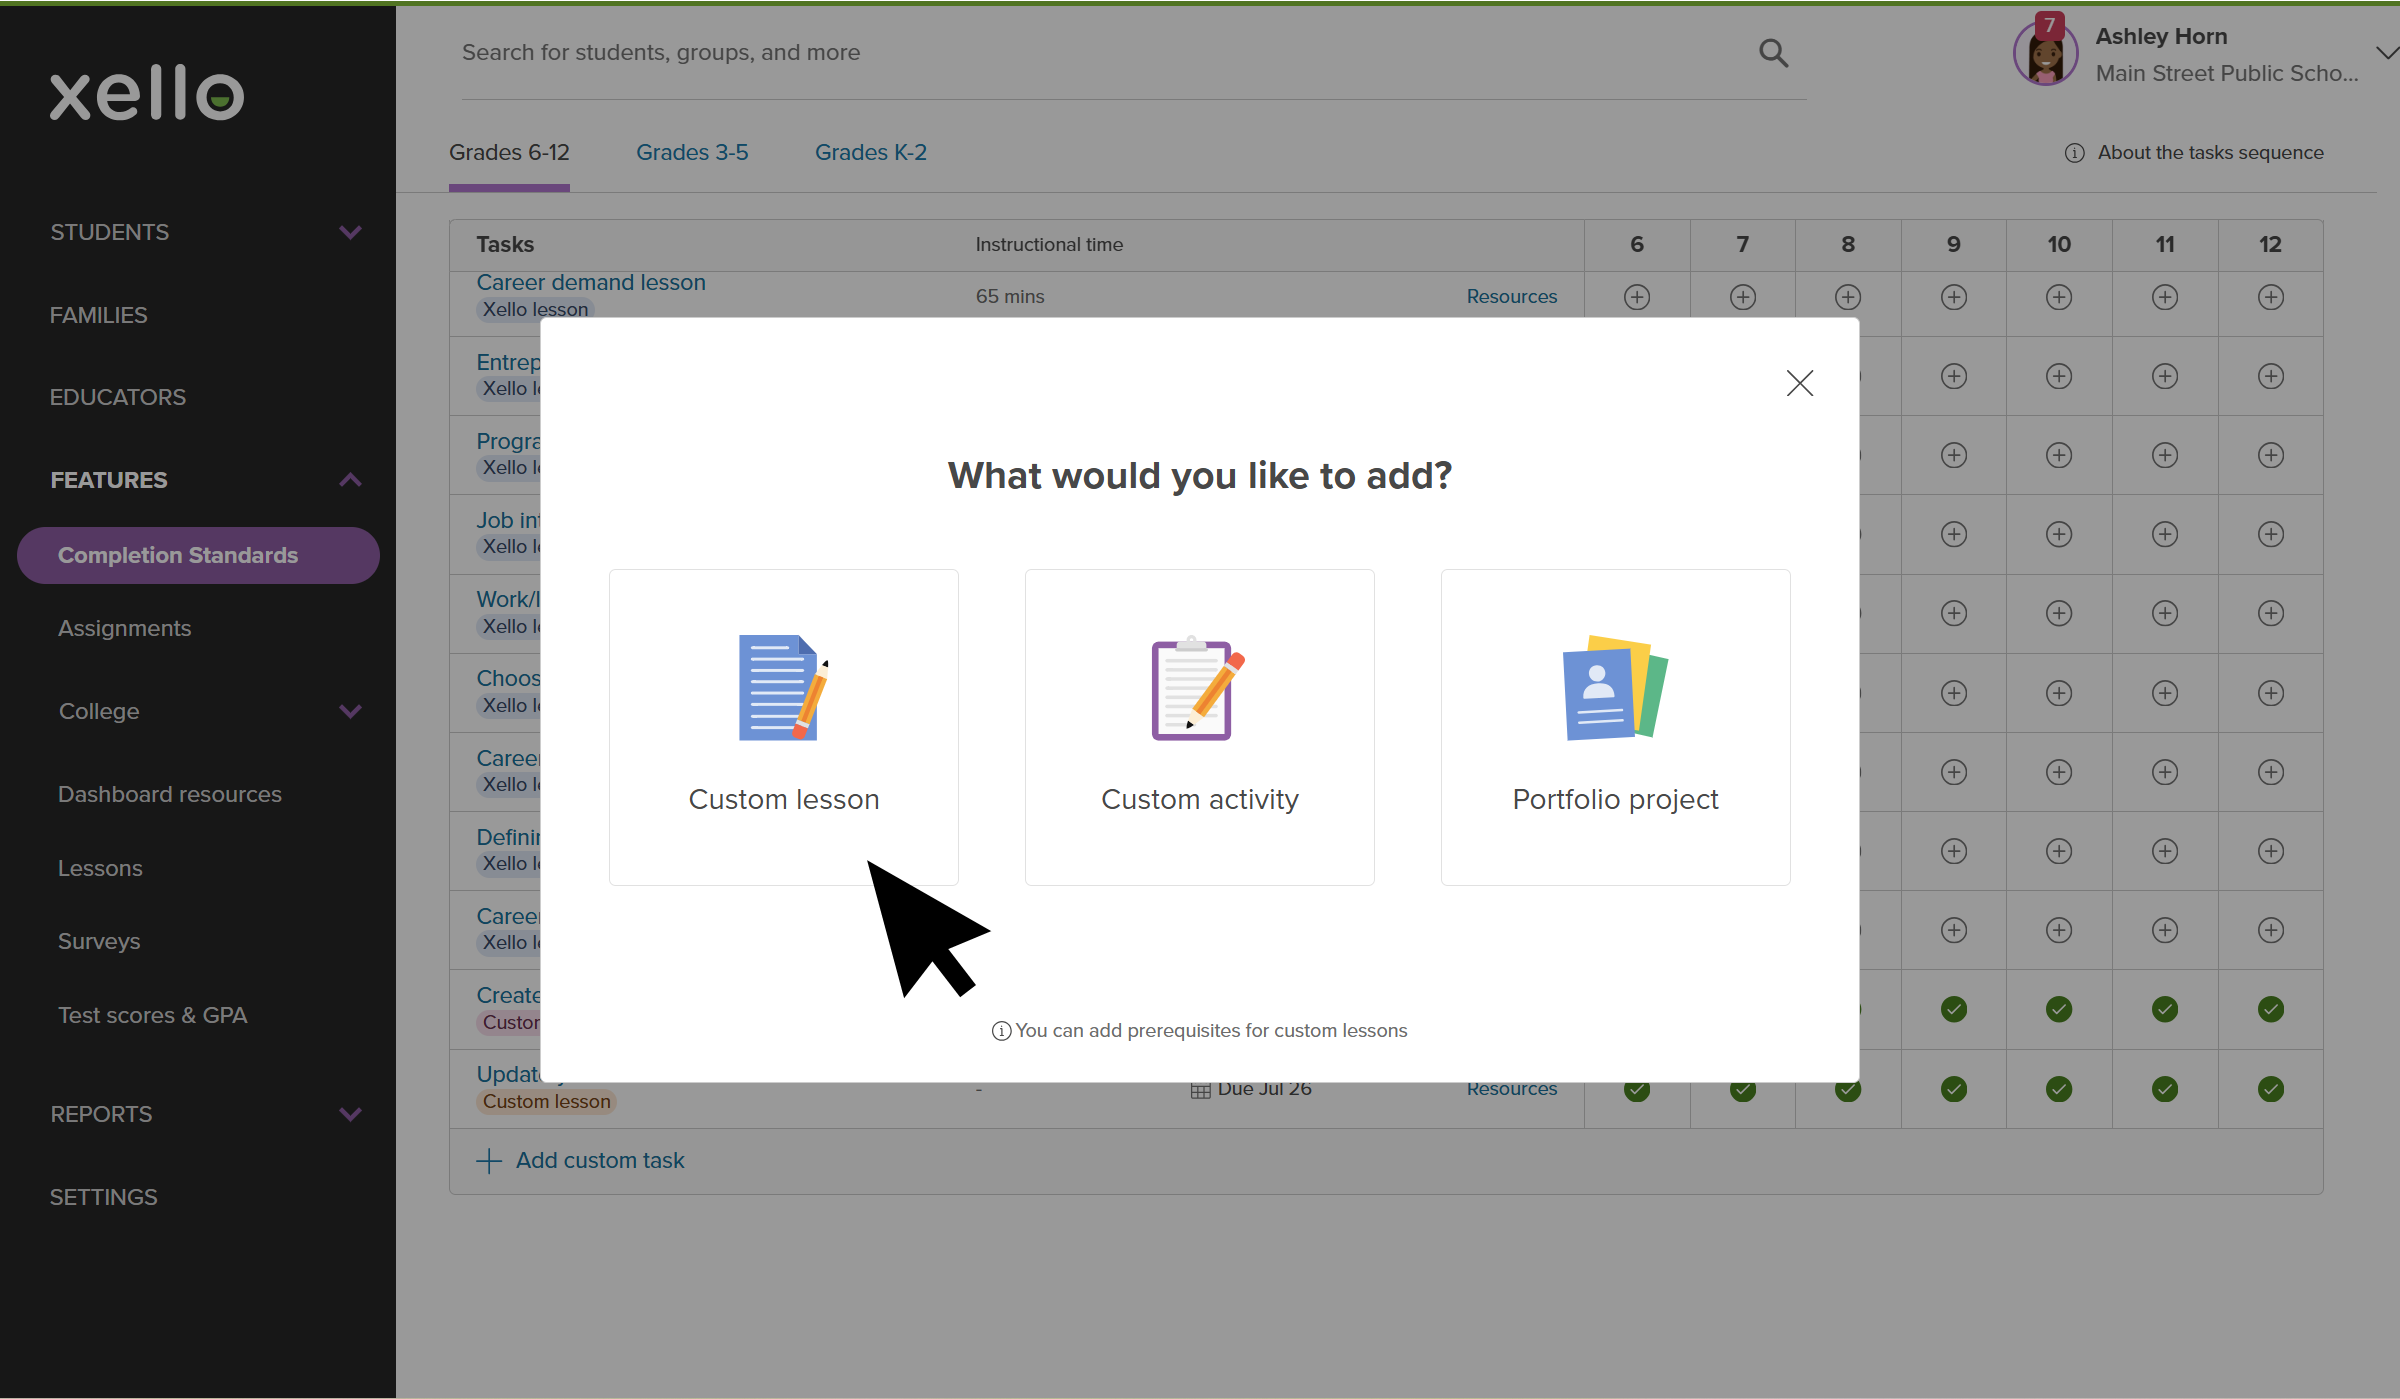Image resolution: width=2400 pixels, height=1399 pixels.
Task: Collapse the FEATURES sidebar section
Action: 349,480
